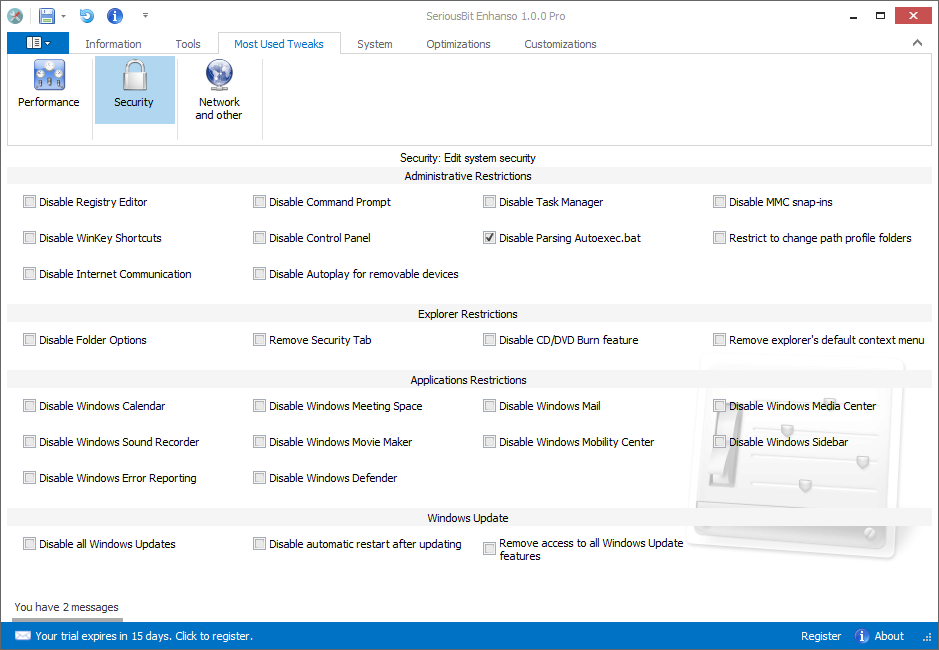Image resolution: width=939 pixels, height=650 pixels.
Task: Go to the Optimizations tab
Action: (x=458, y=44)
